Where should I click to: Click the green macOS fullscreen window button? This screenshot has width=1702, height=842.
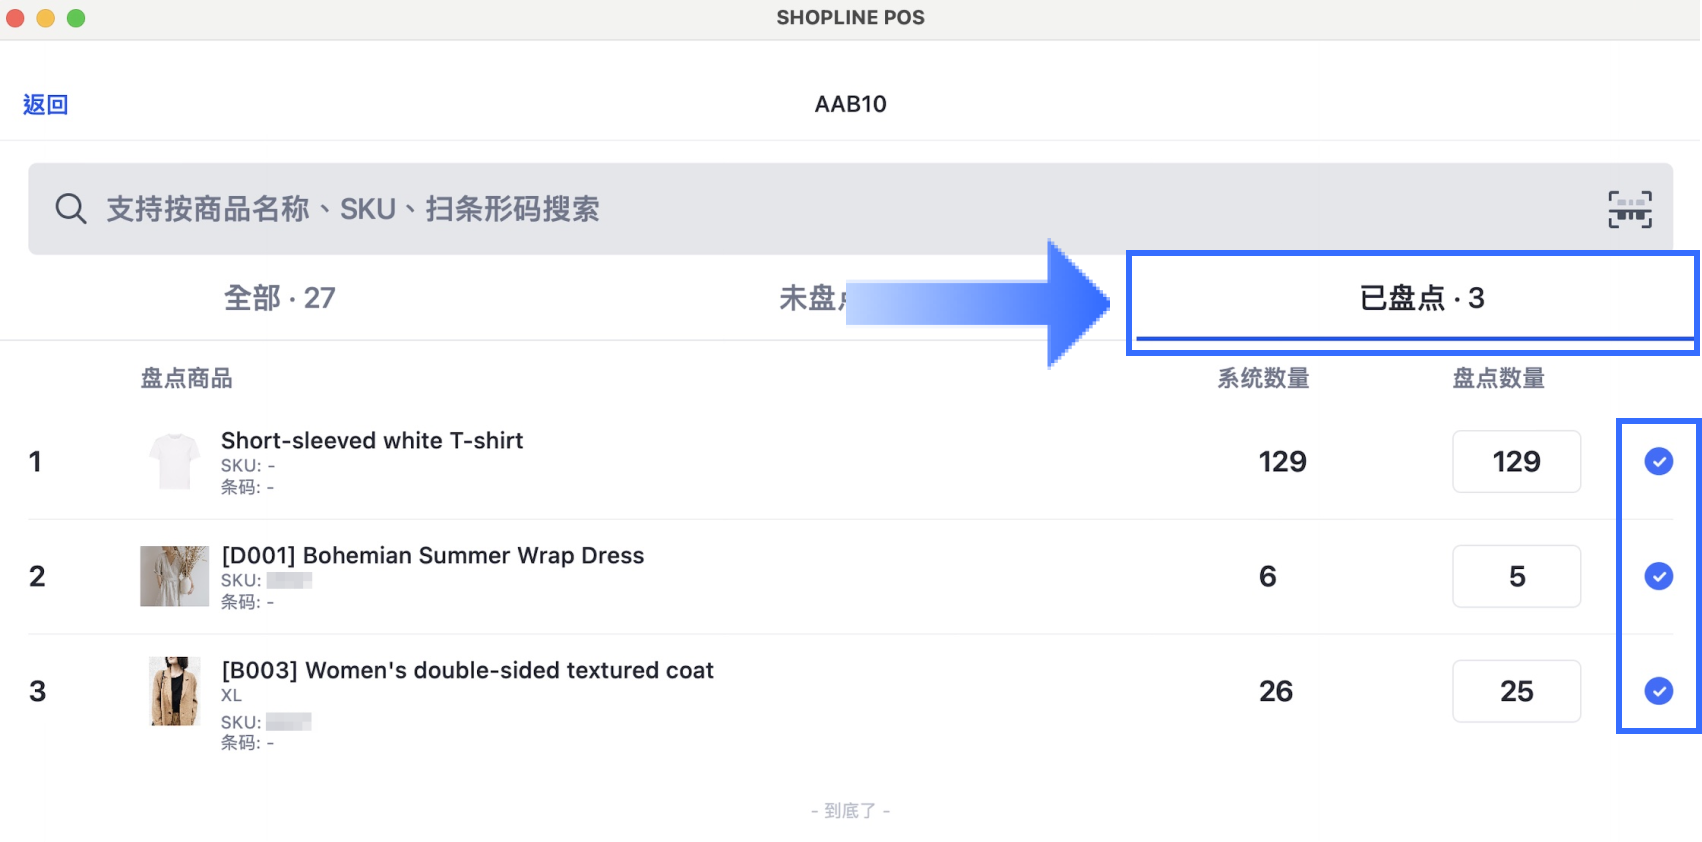pos(76,18)
